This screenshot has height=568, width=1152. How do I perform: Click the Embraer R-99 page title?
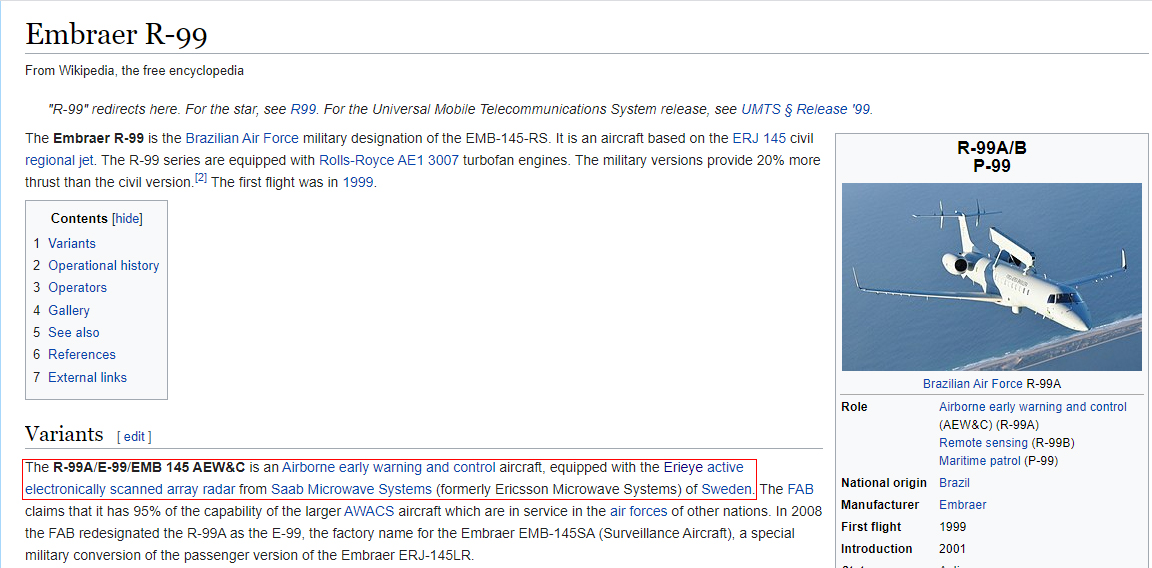click(x=116, y=35)
